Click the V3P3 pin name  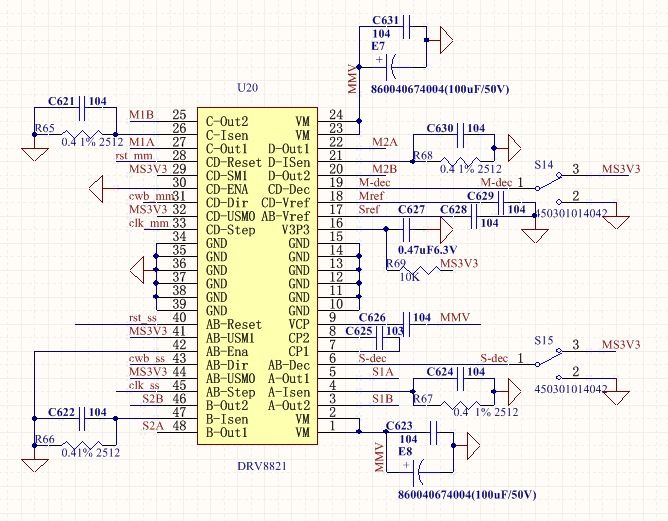point(296,230)
